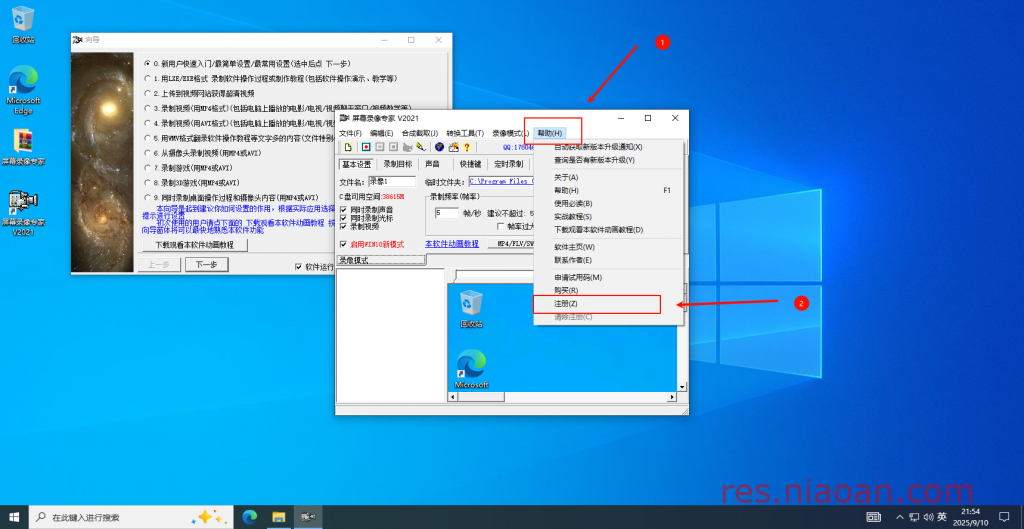
Task: Click 下一步 button in wizard
Action: coord(206,264)
